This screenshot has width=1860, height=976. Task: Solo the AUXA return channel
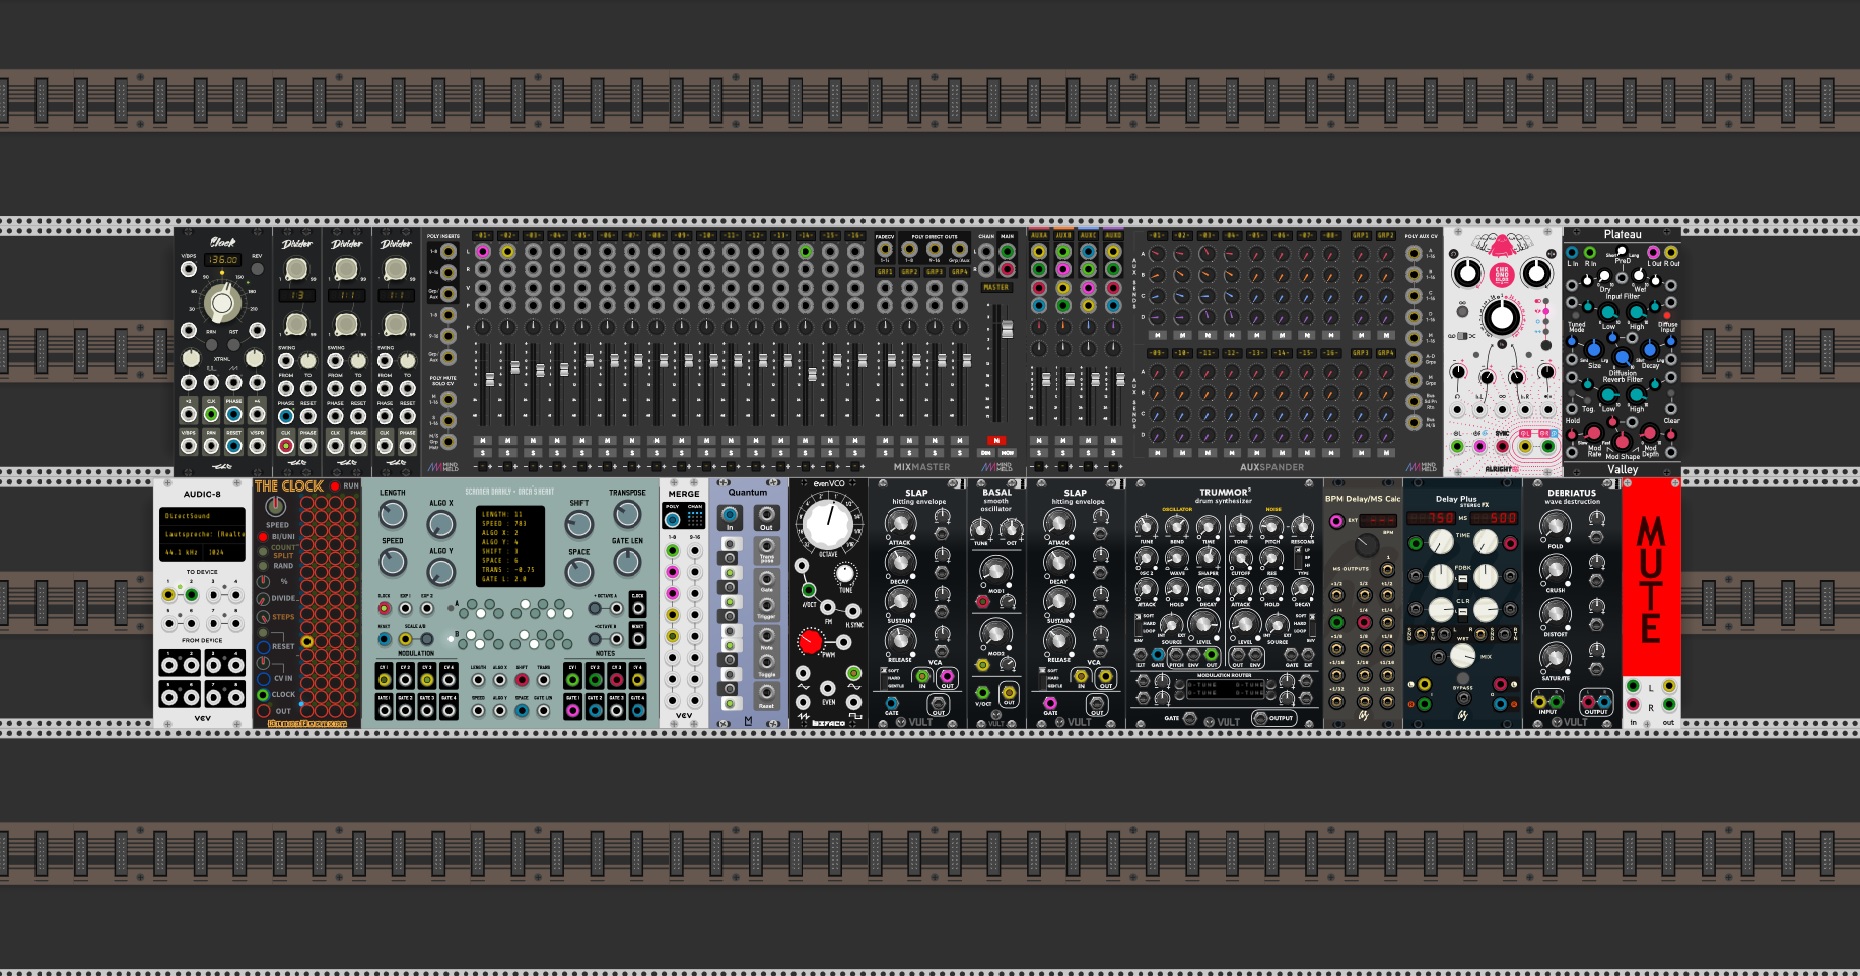pos(1039,453)
